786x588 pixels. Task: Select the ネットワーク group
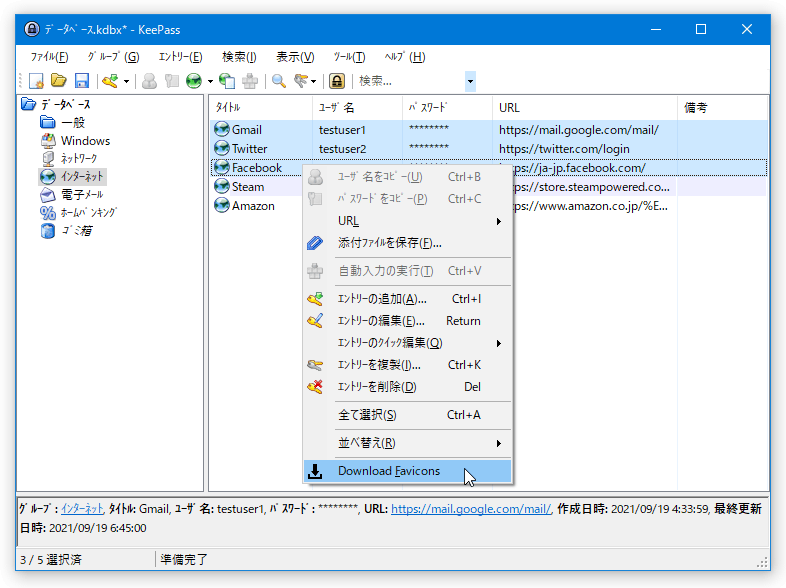coord(79,158)
